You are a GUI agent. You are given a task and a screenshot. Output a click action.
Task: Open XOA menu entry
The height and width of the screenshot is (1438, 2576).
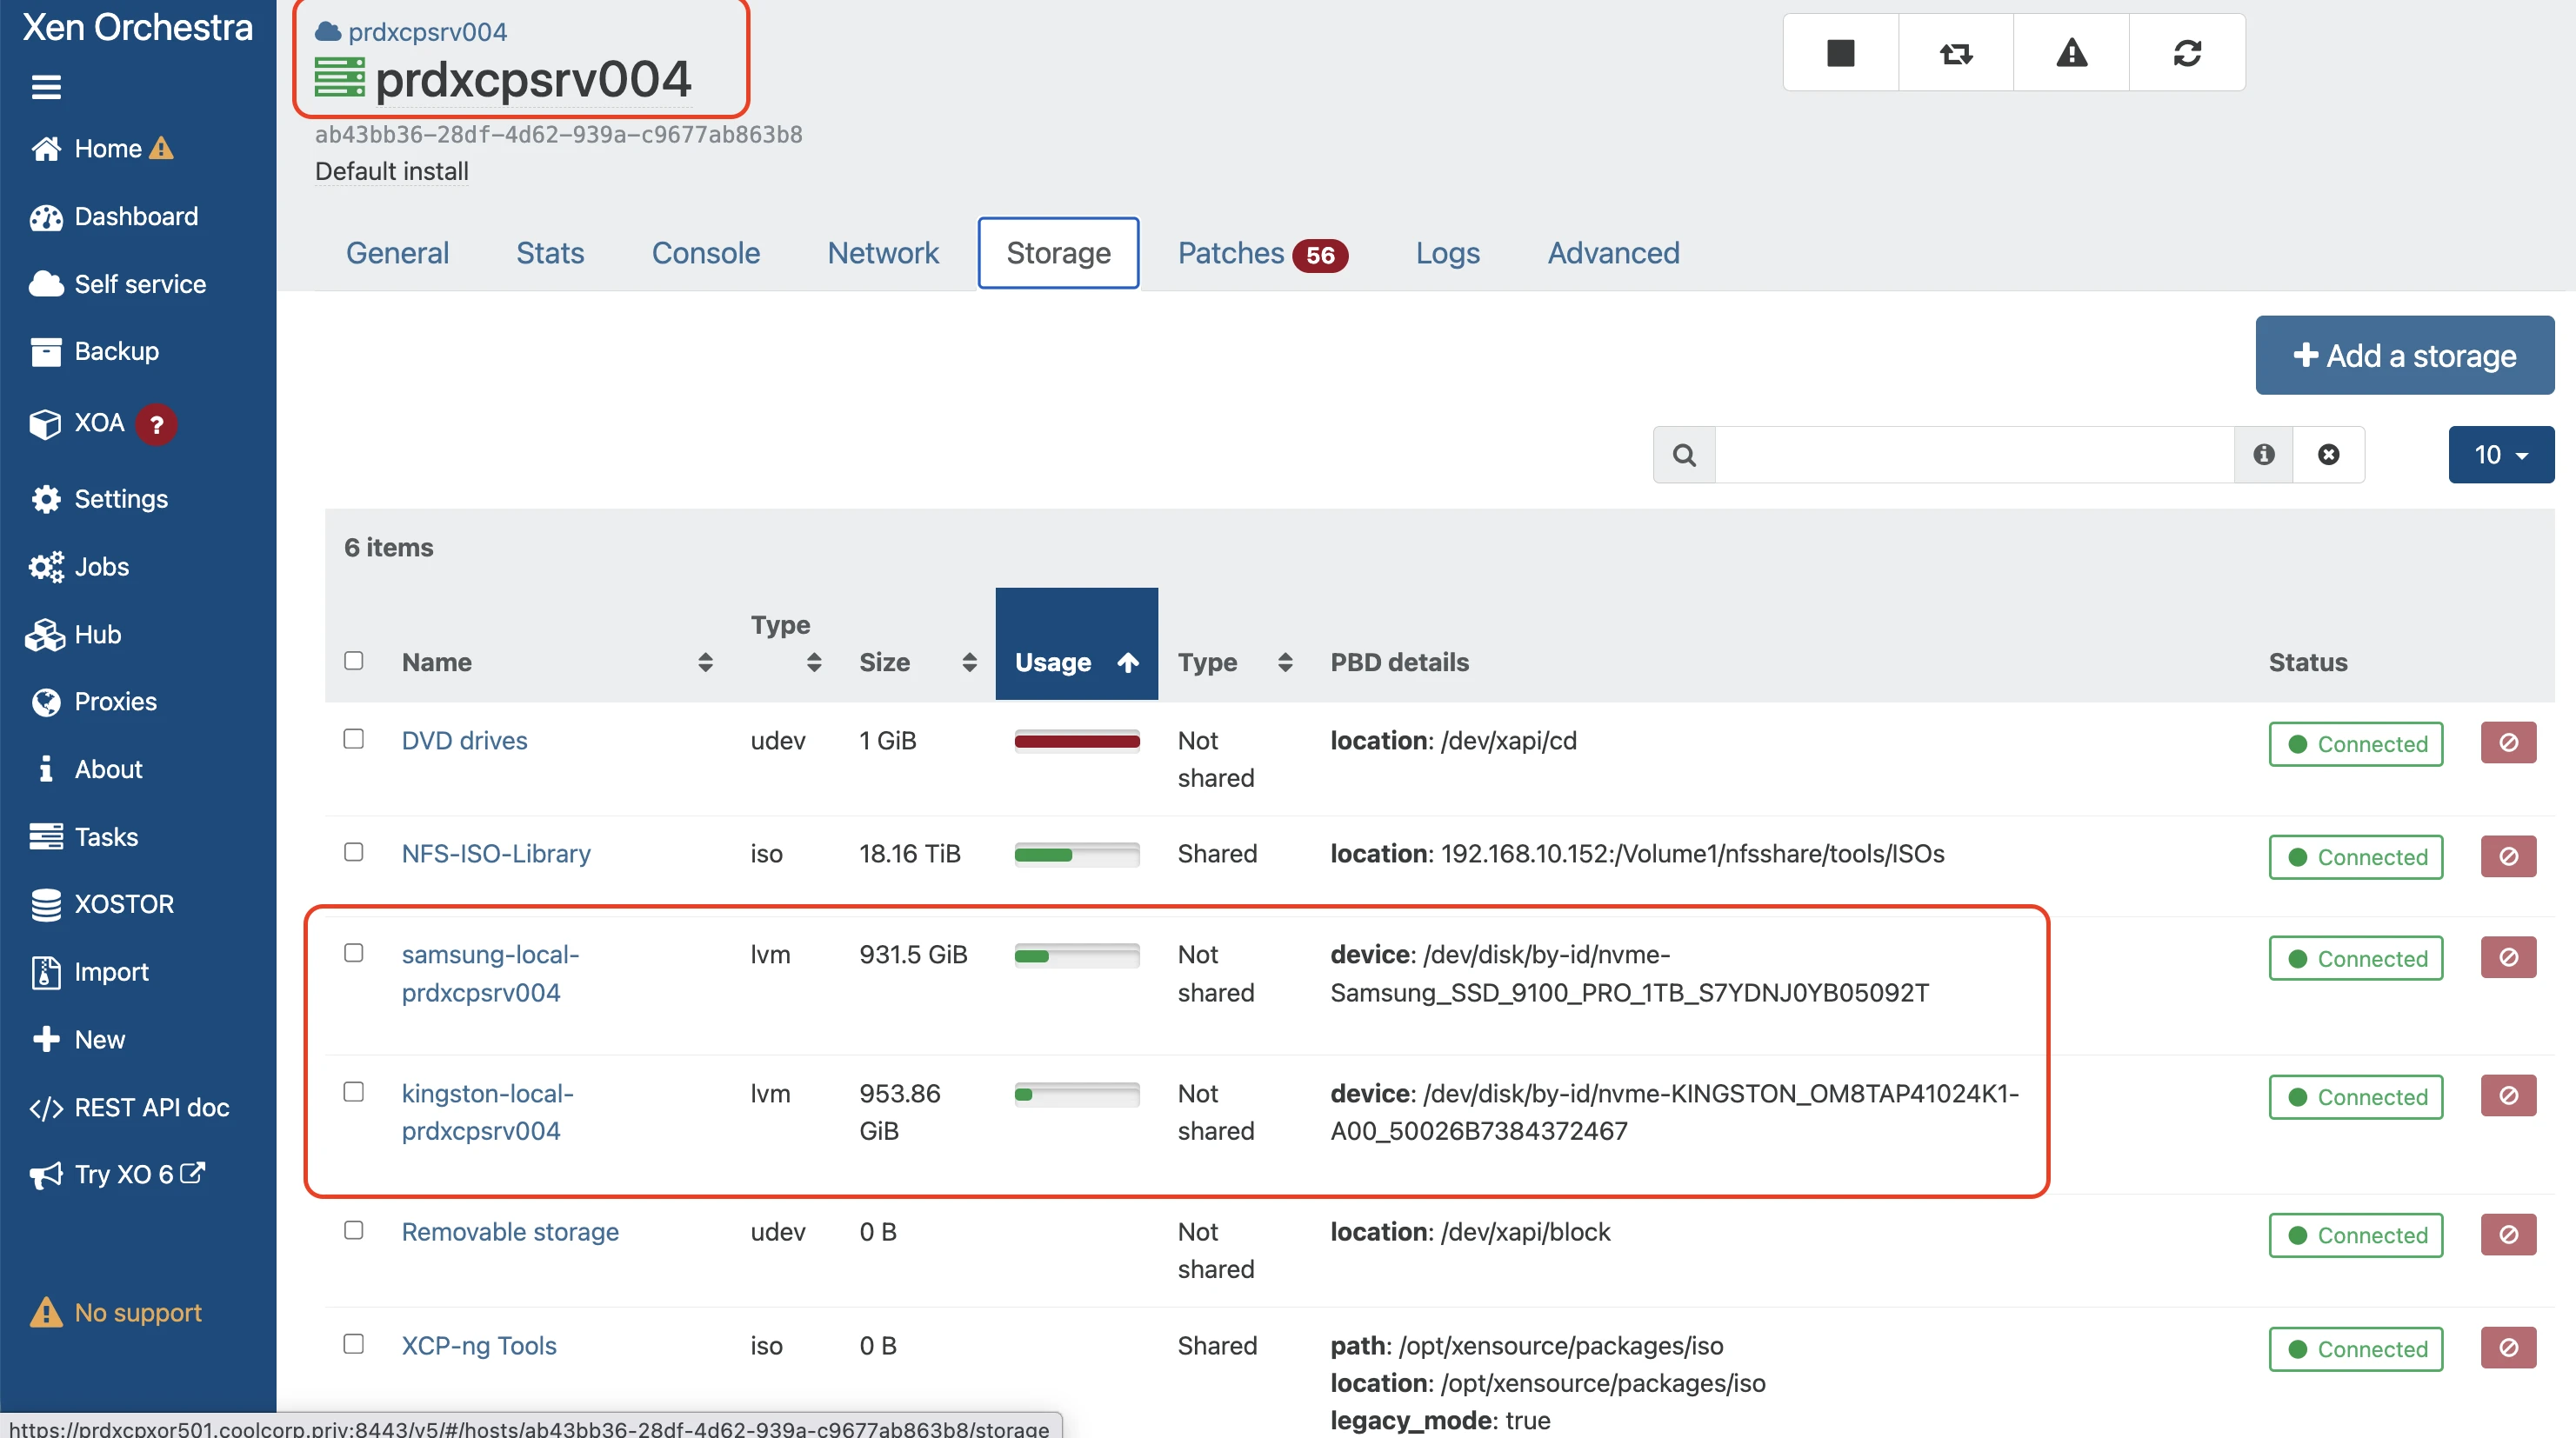pos(78,423)
